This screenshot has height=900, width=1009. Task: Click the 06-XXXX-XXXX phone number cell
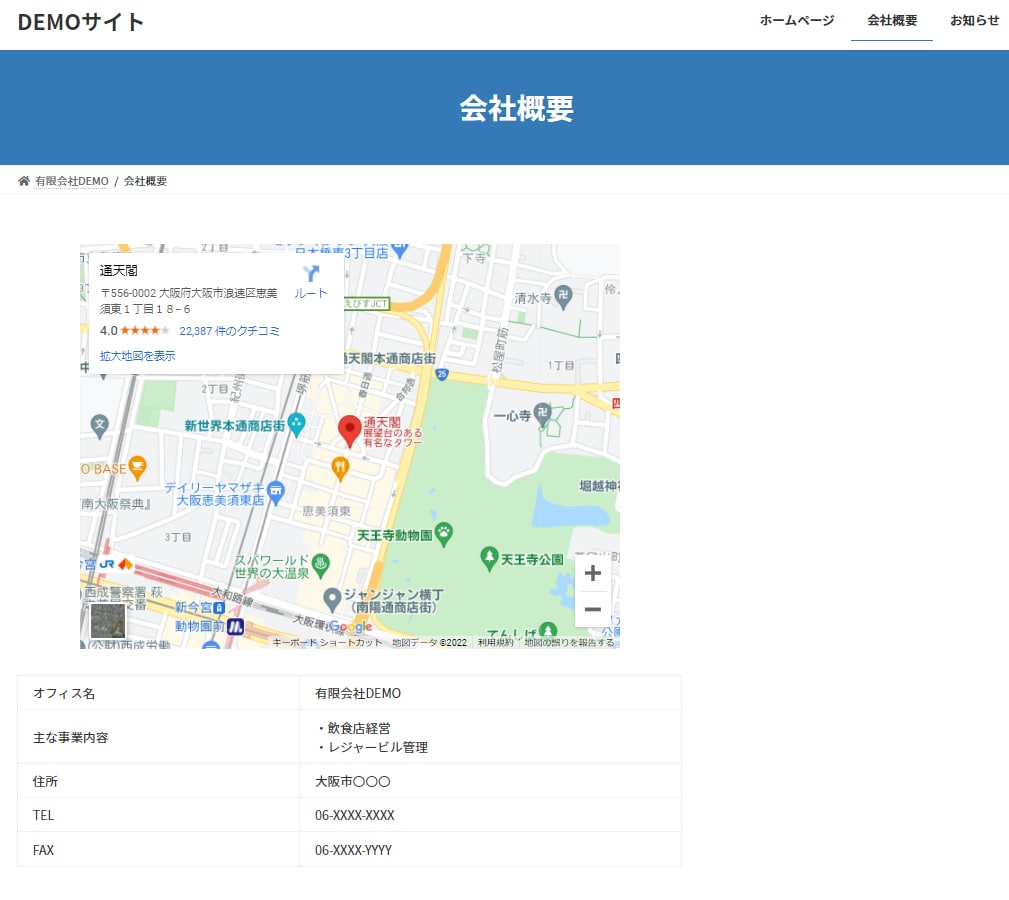(490, 815)
